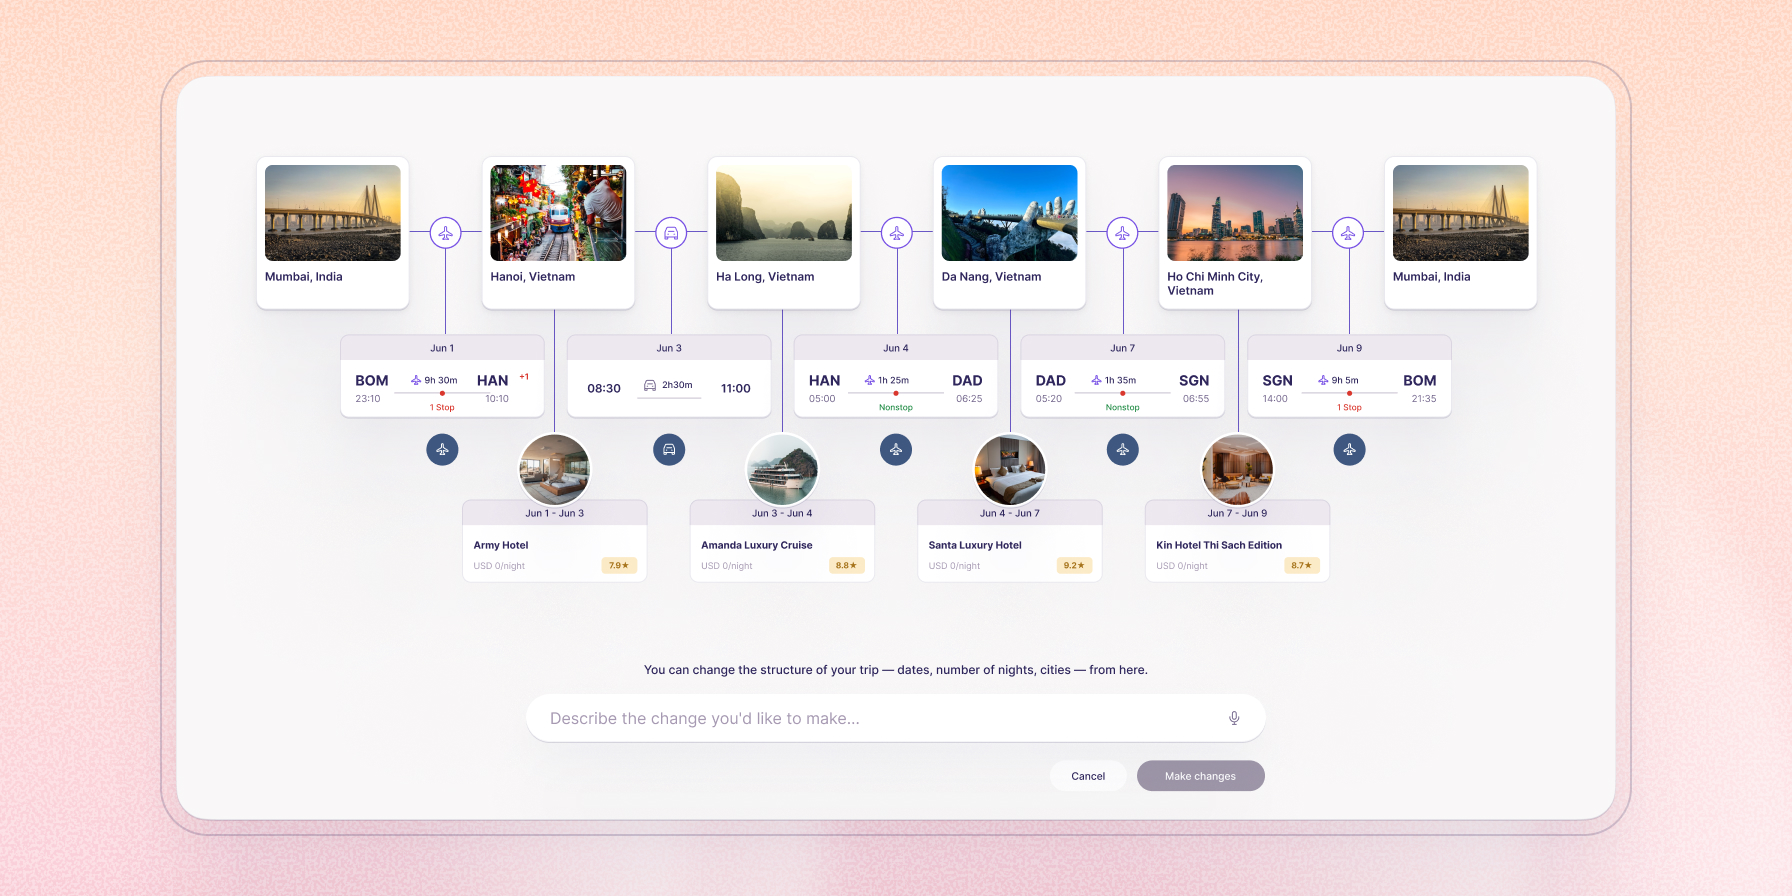This screenshot has width=1792, height=896.
Task: Select the Jun 4 HAN to DAD flight card
Action: 896,376
